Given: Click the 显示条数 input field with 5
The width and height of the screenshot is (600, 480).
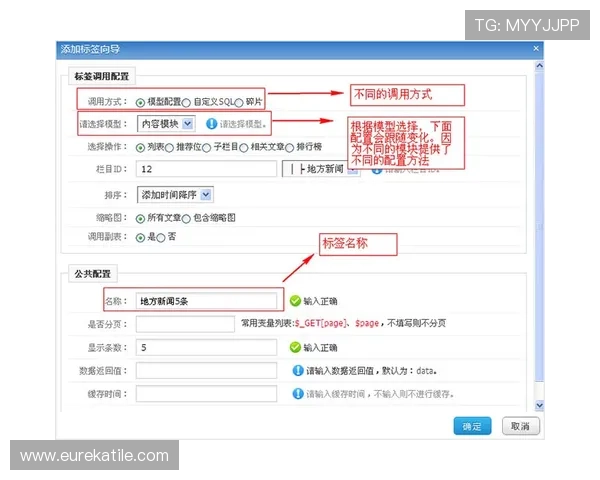Looking at the screenshot, I should click(206, 347).
